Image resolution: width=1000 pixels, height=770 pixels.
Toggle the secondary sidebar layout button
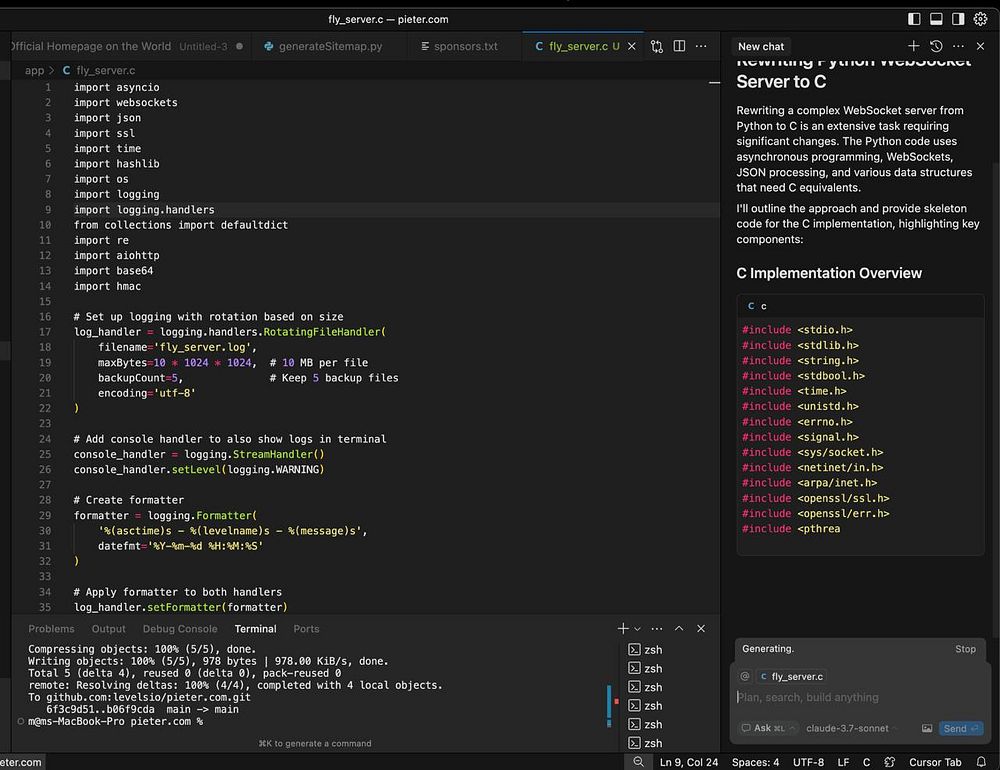click(958, 19)
